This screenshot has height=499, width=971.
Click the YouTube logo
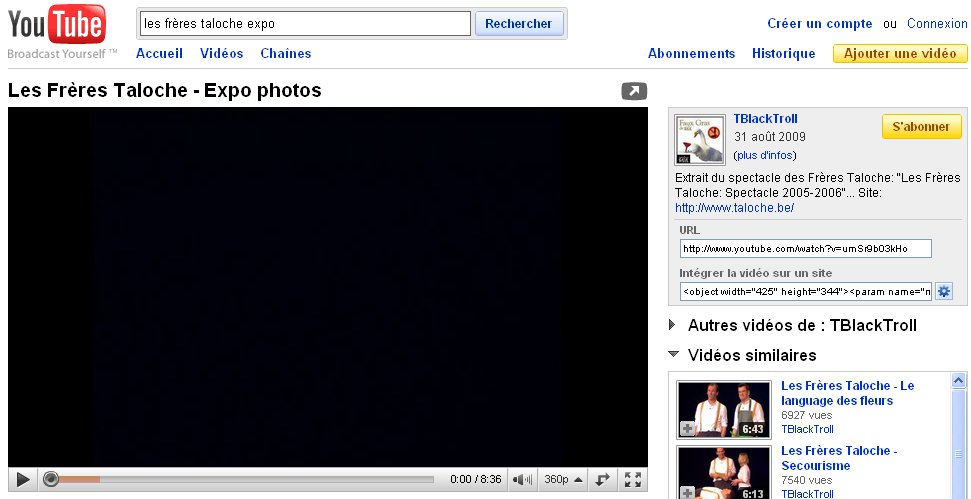click(x=57, y=25)
